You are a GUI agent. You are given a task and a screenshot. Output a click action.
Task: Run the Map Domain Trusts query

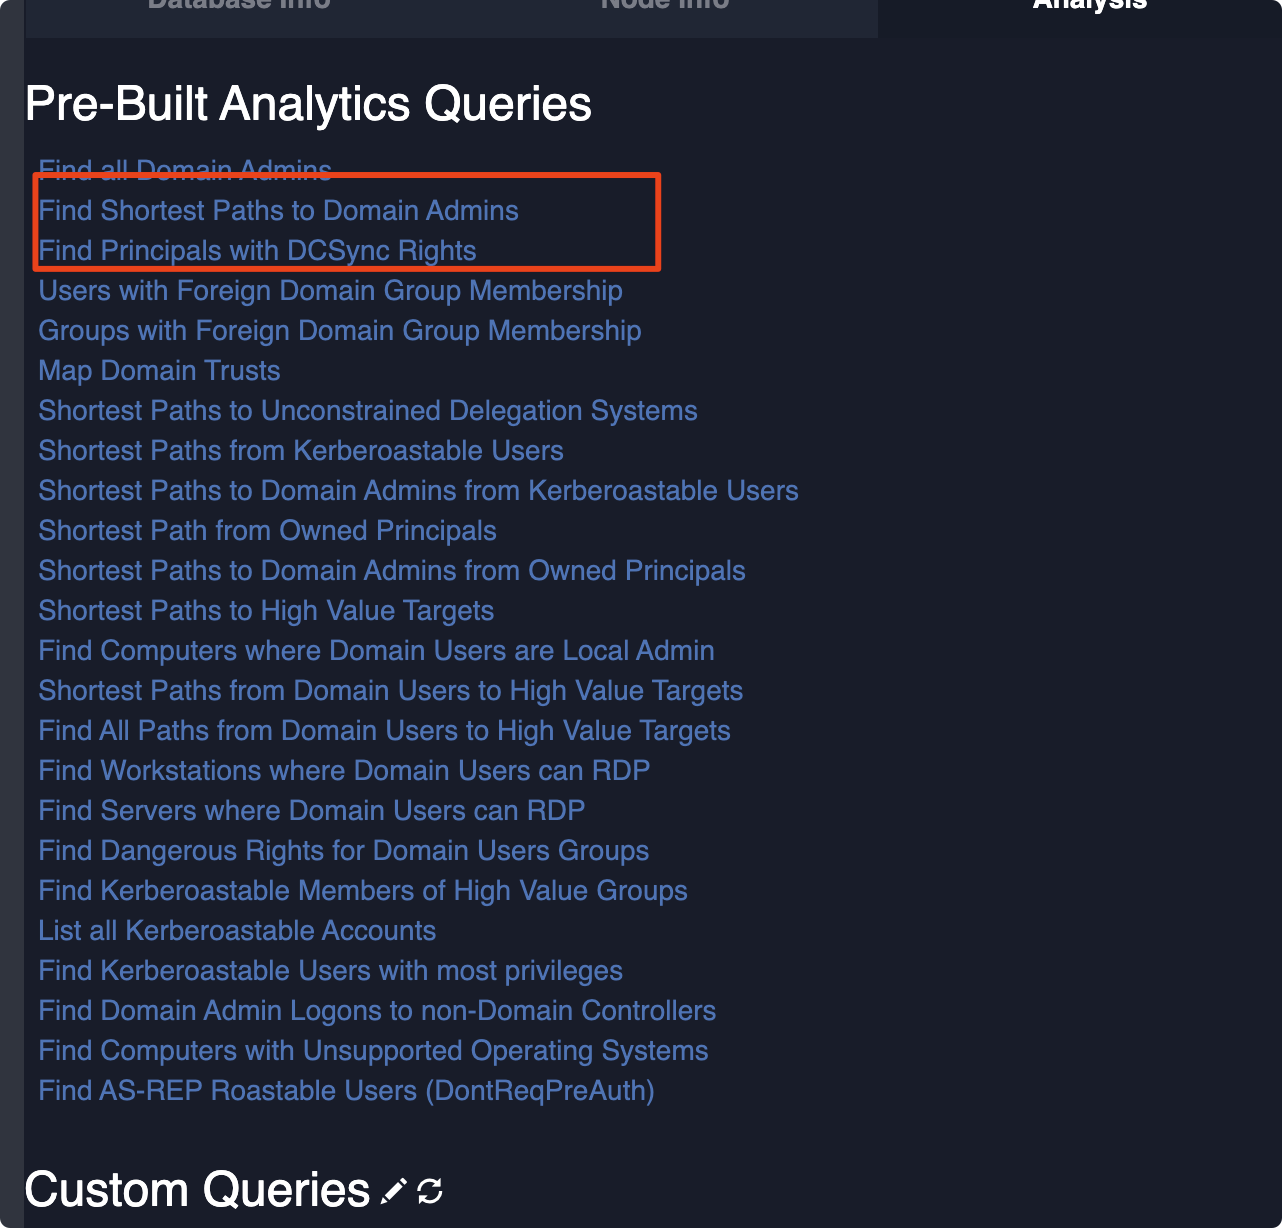tap(159, 371)
